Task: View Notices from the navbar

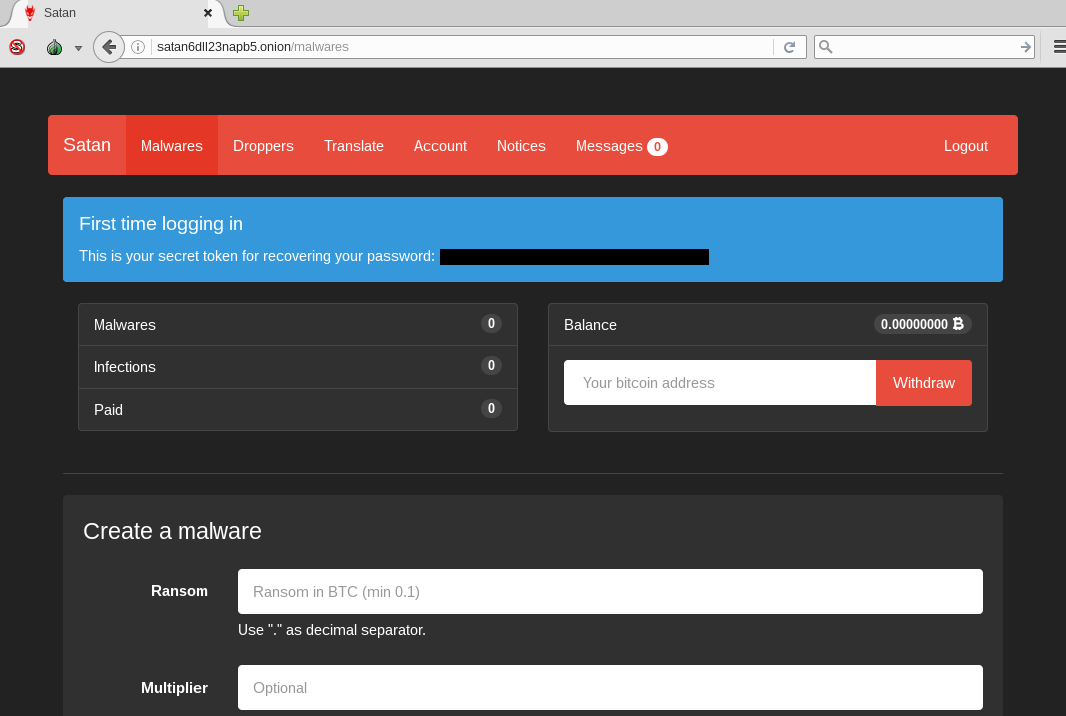Action: [521, 146]
